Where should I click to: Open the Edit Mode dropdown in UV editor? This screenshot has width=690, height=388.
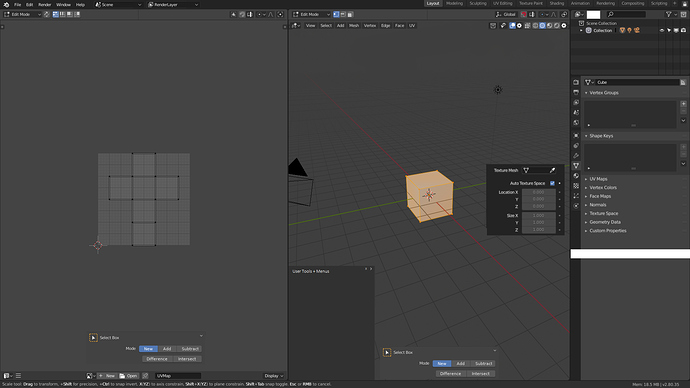click(x=22, y=14)
